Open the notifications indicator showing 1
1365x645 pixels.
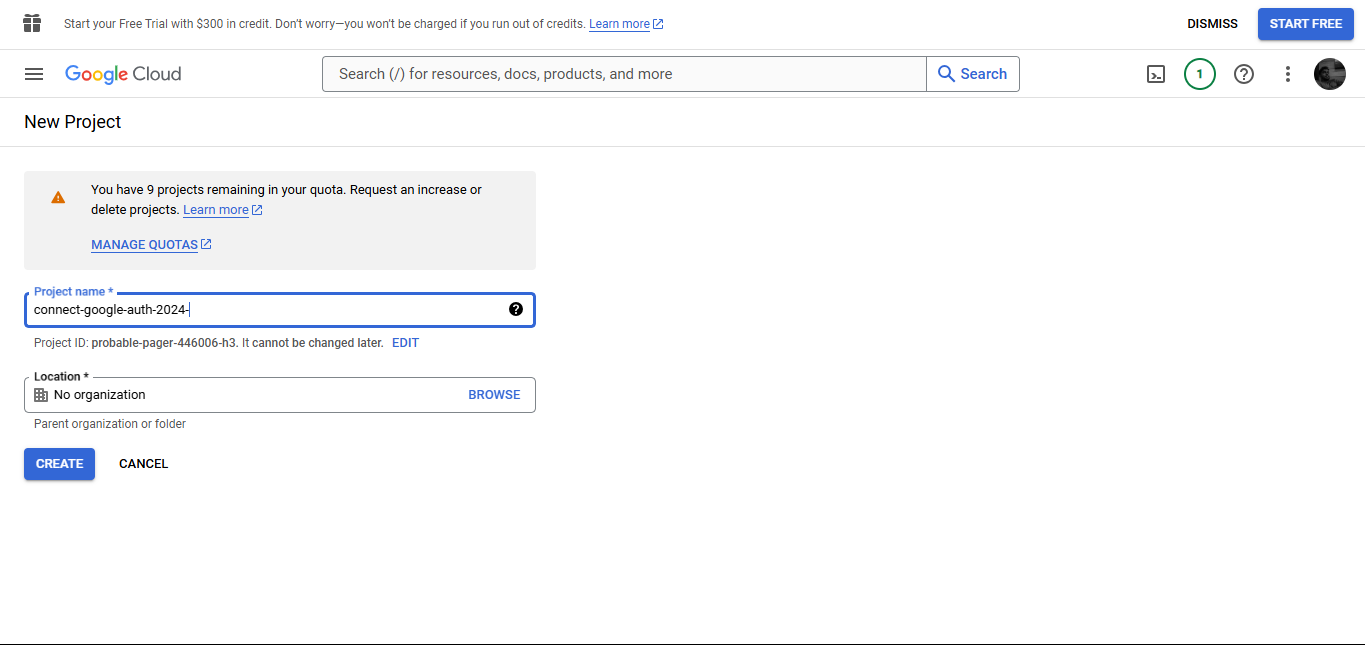(x=1199, y=73)
